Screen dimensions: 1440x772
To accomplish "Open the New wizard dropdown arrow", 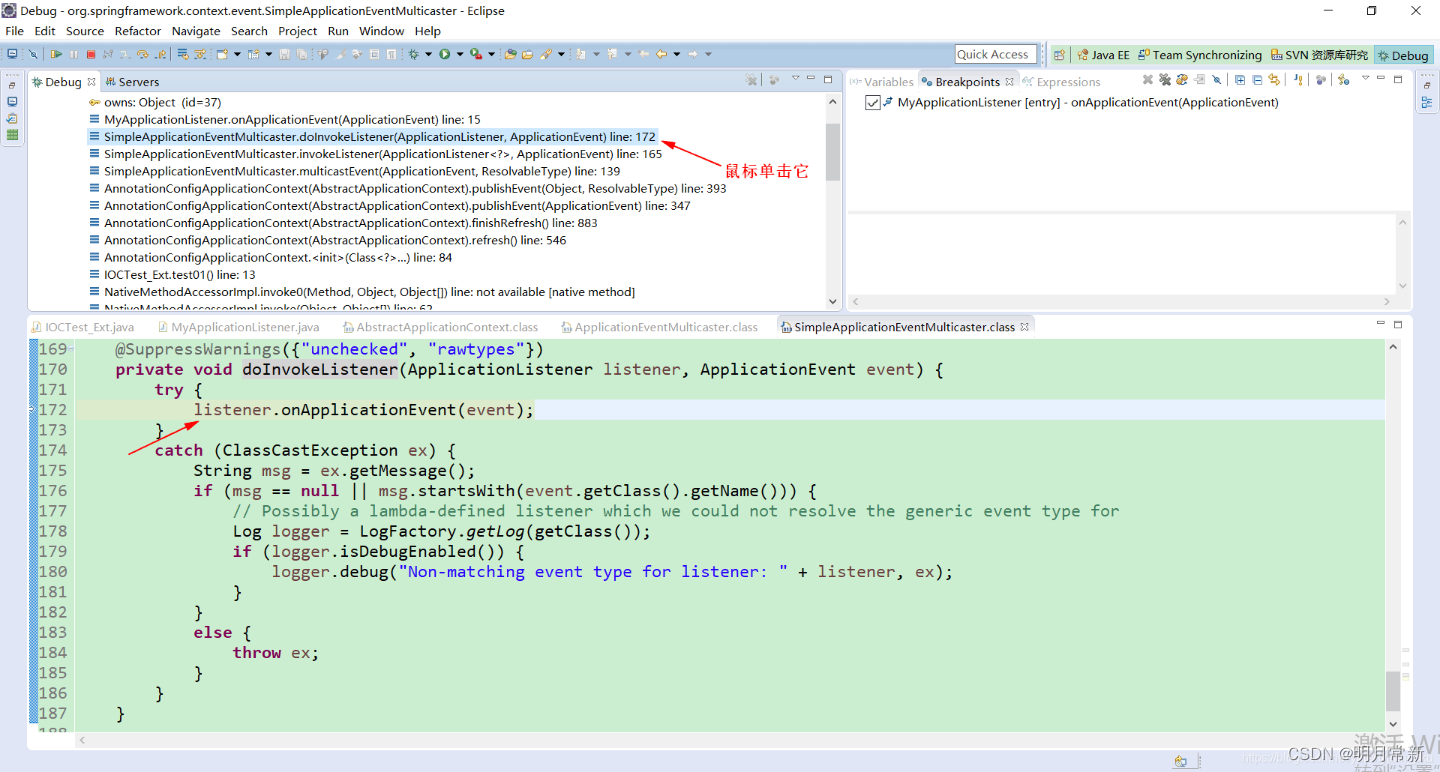I will tap(237, 54).
